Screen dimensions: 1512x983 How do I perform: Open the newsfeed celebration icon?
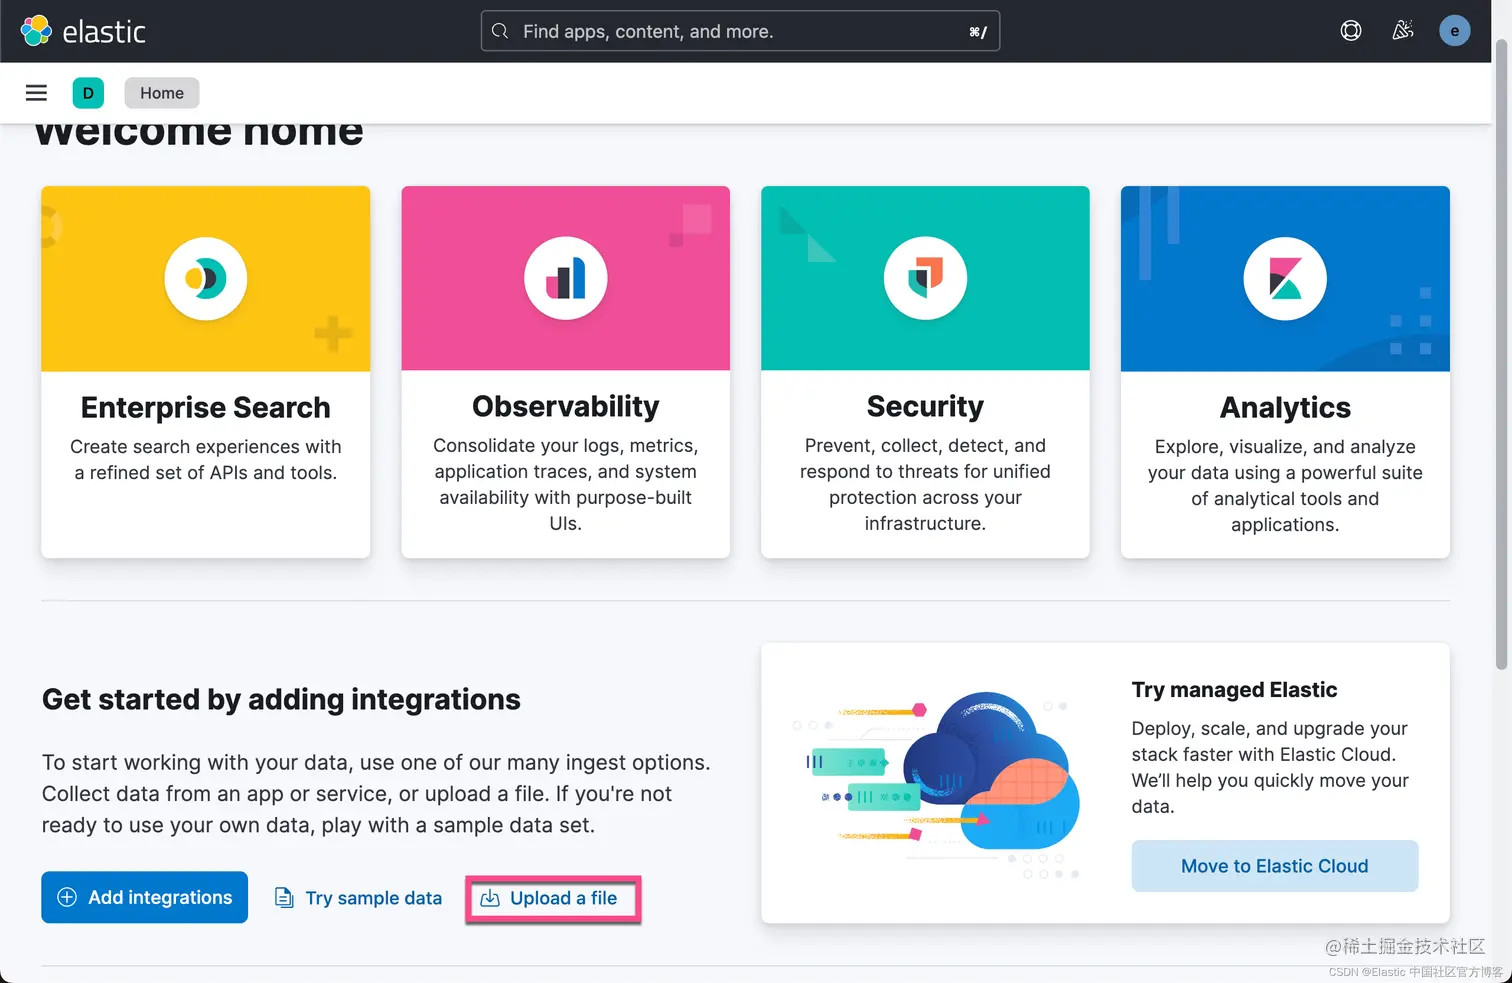click(1403, 31)
